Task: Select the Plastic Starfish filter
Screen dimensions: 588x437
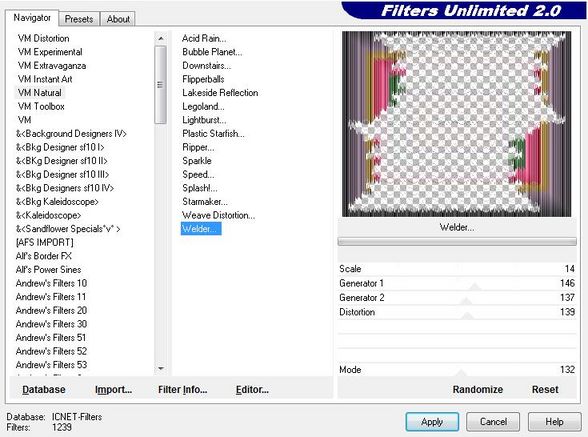Action: pos(213,134)
